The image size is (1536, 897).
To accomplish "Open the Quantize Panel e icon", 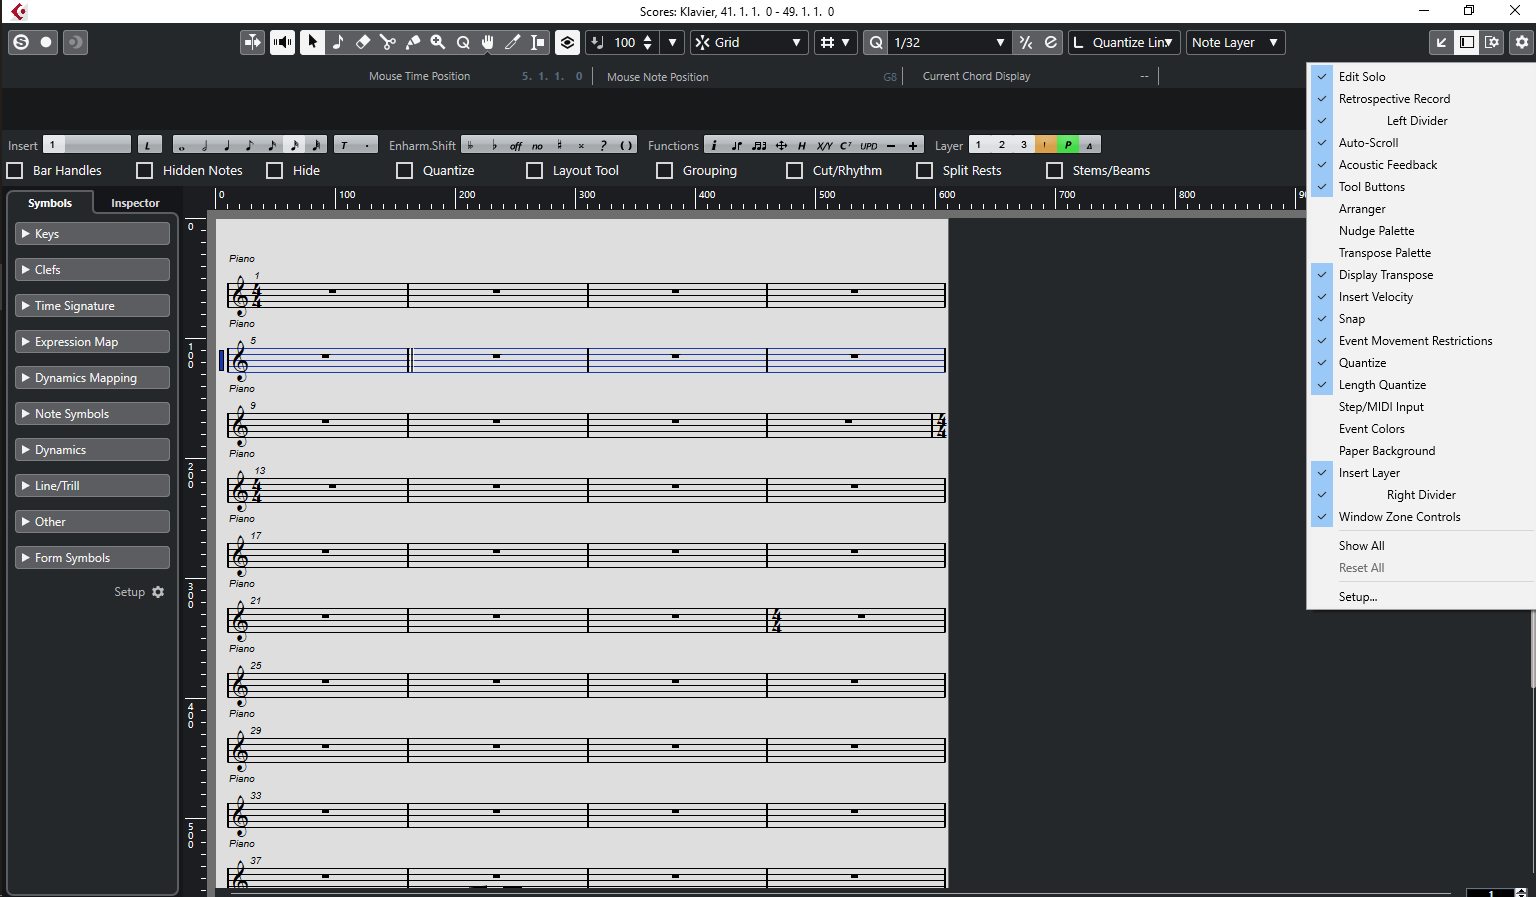I will pyautogui.click(x=1050, y=42).
